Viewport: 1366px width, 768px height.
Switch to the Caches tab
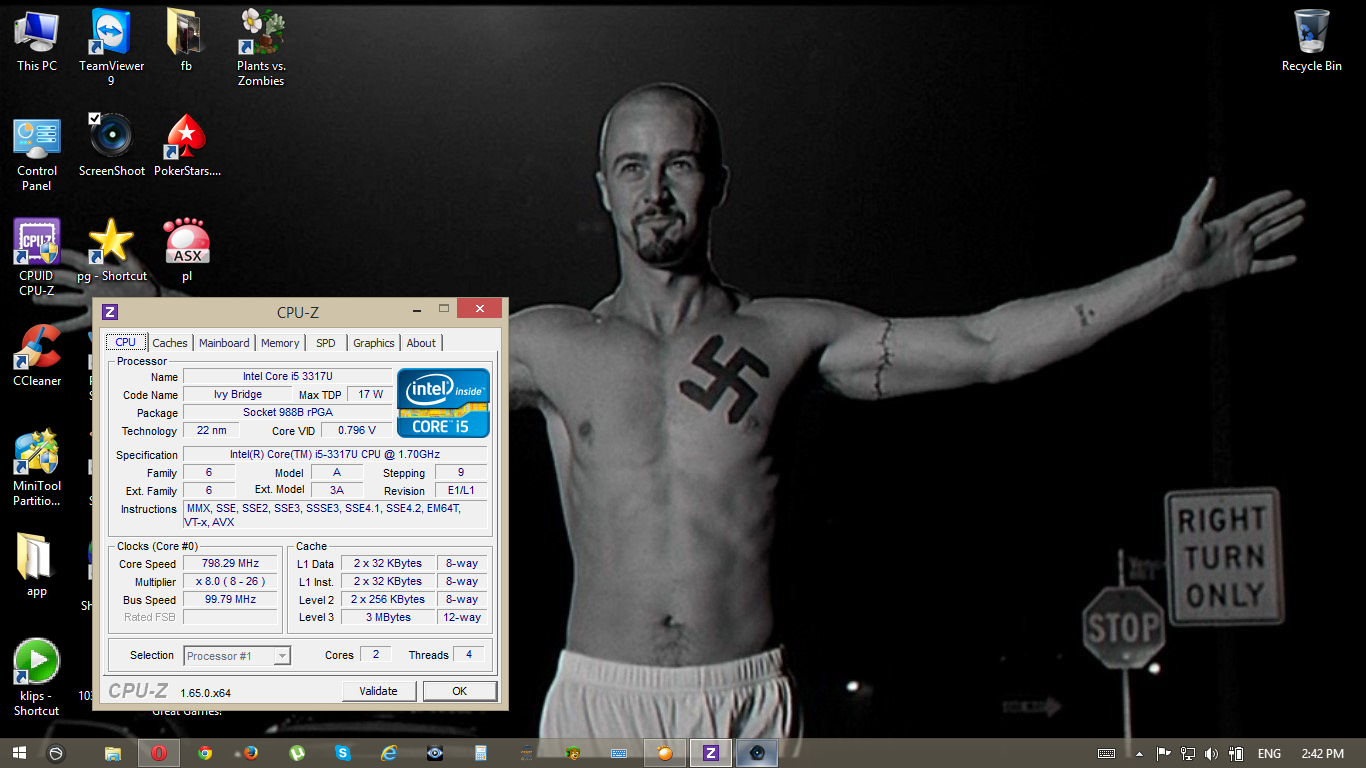click(170, 343)
